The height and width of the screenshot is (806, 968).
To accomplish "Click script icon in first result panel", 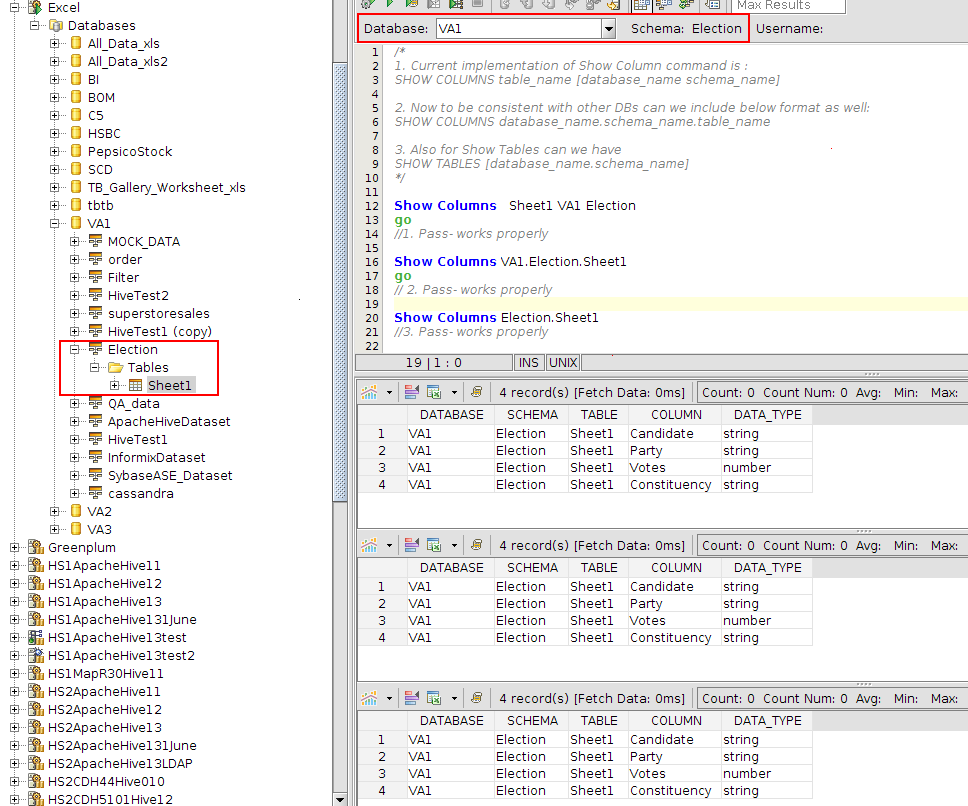I will point(476,392).
